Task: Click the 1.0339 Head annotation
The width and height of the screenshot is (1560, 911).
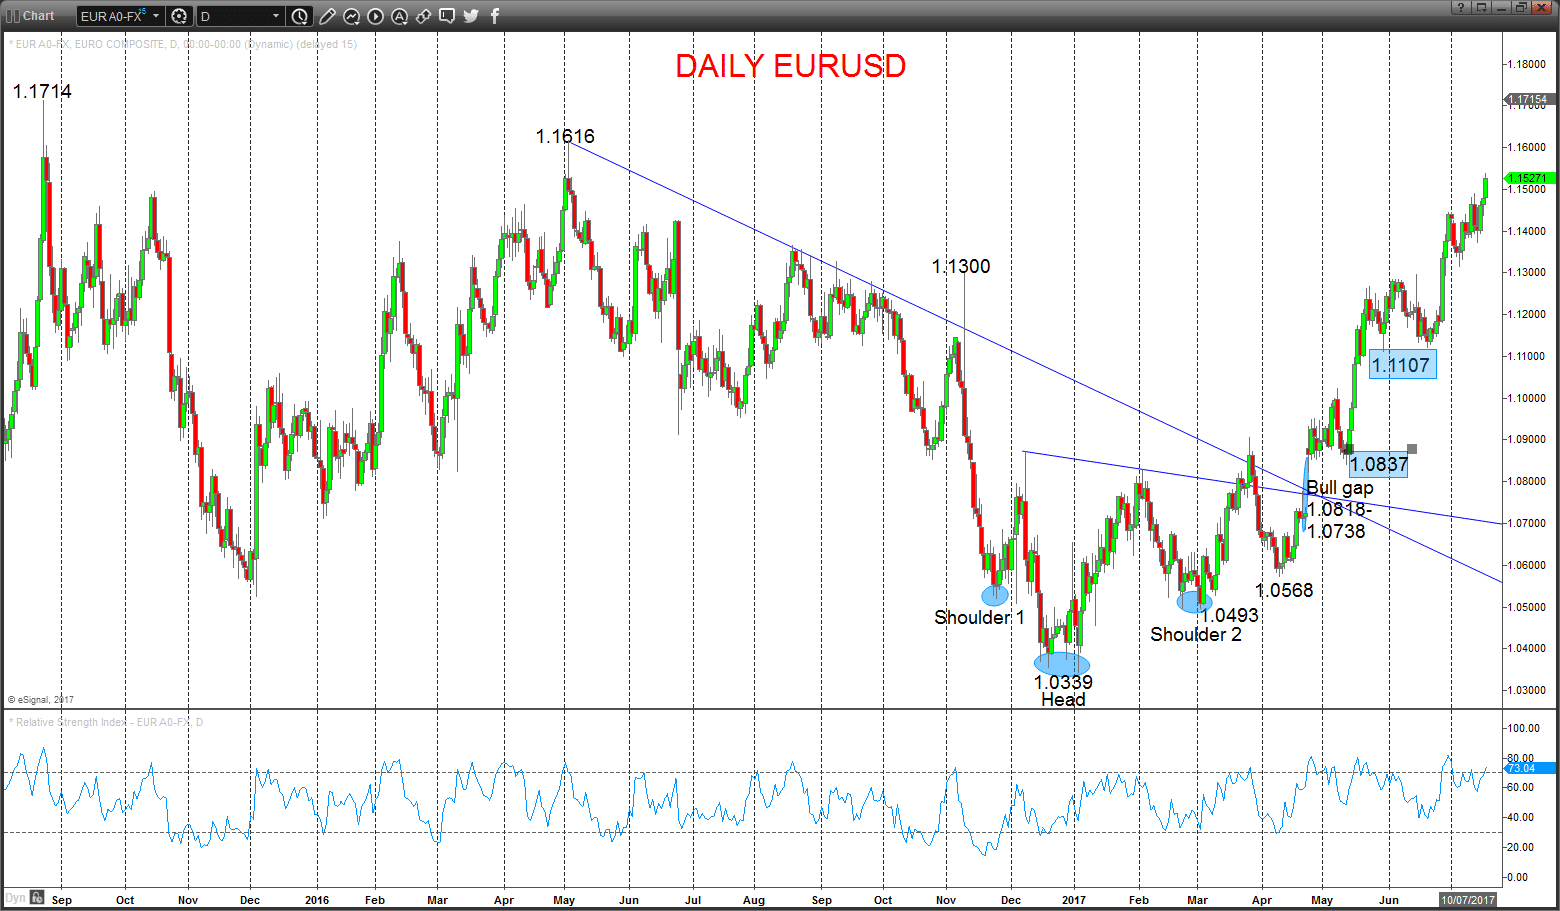Action: pos(1063,690)
